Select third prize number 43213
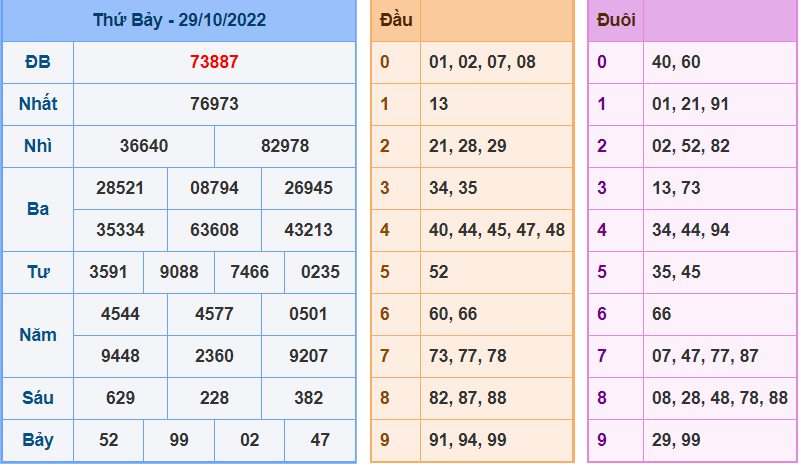The image size is (799, 464). [x=308, y=230]
